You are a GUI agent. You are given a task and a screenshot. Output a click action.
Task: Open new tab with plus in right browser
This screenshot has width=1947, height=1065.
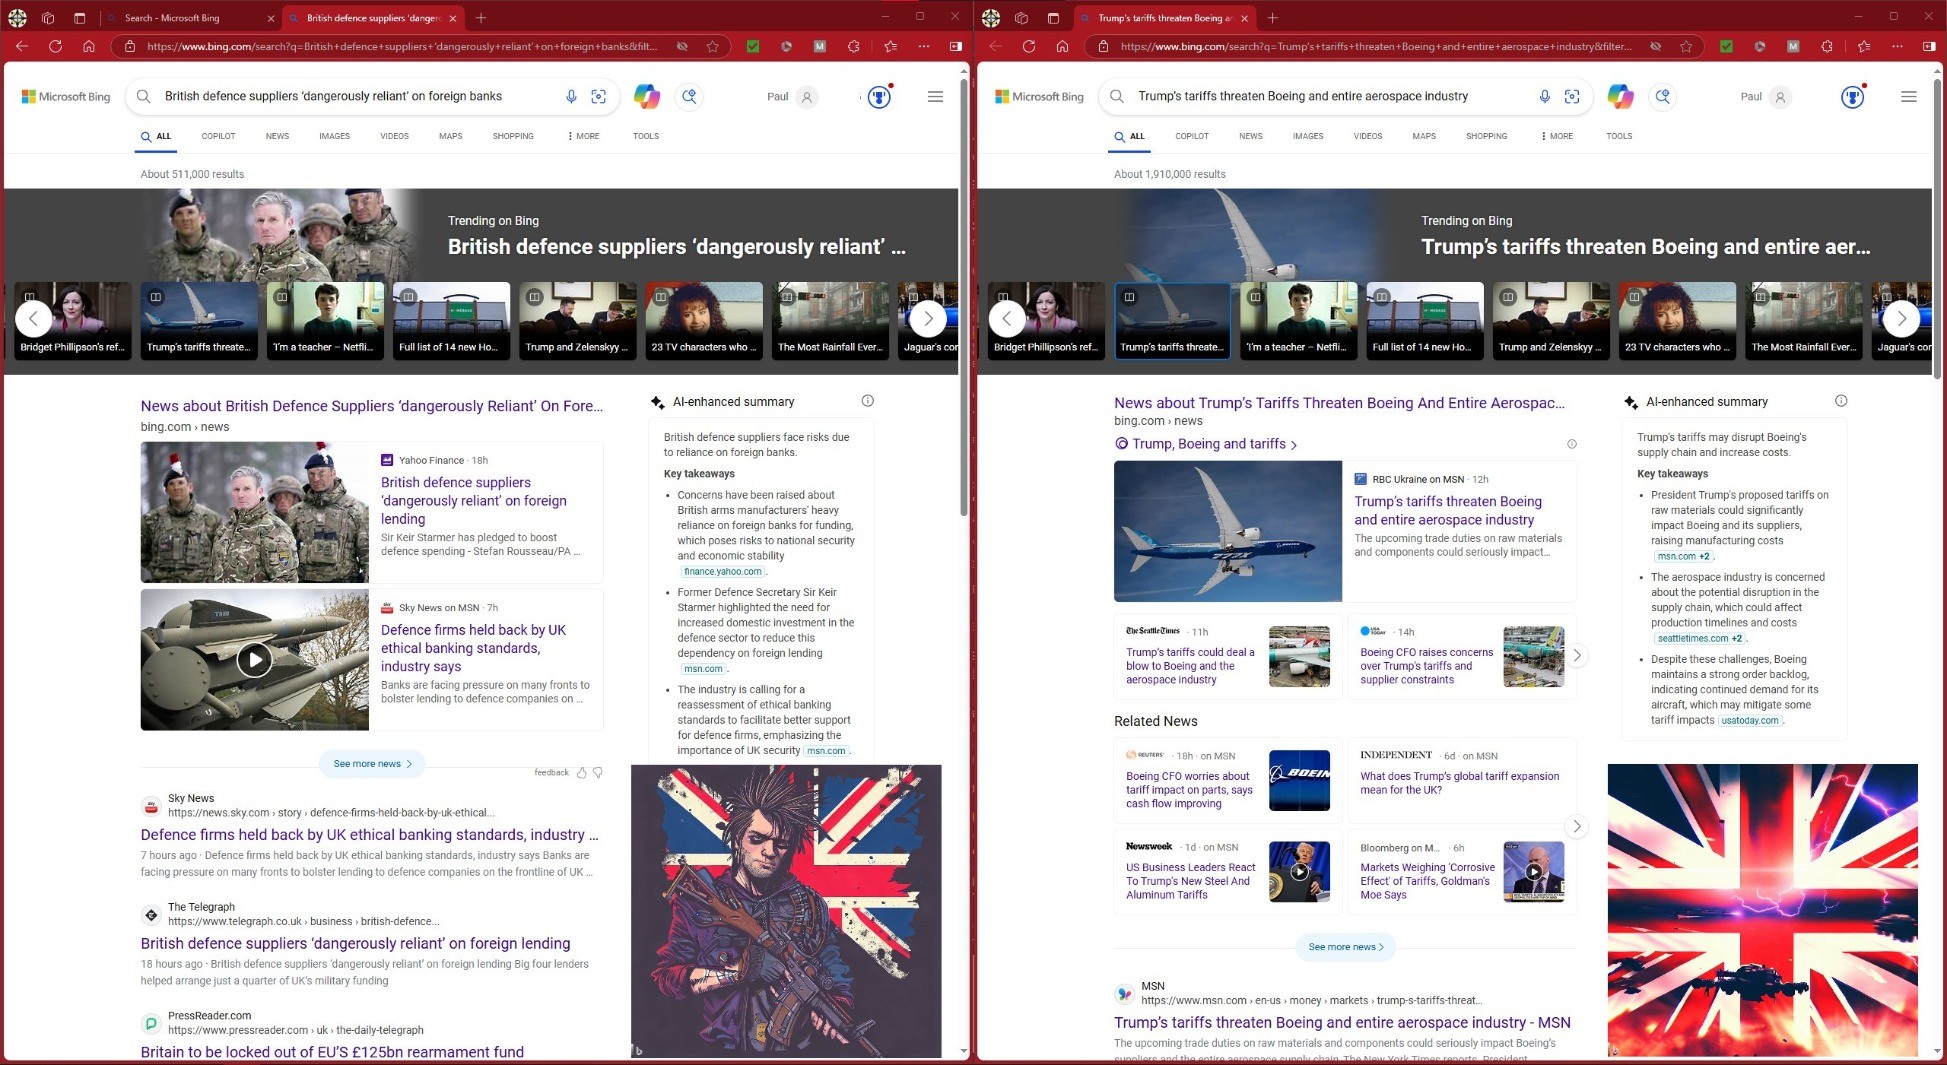click(1272, 18)
